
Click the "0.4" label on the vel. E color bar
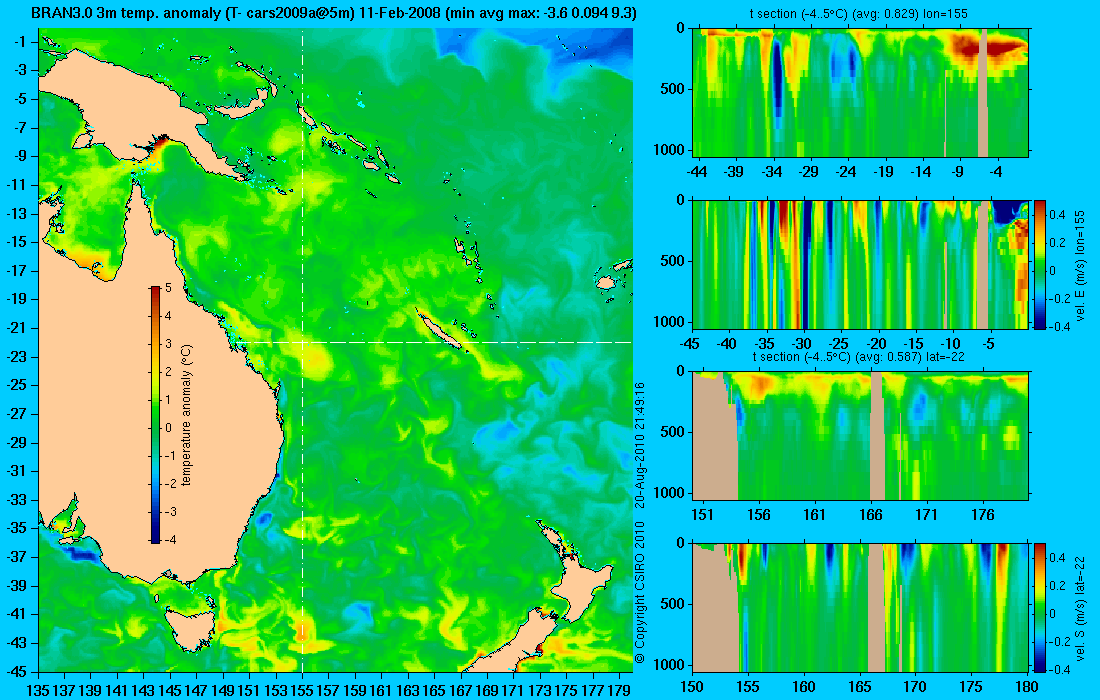(x=1057, y=215)
